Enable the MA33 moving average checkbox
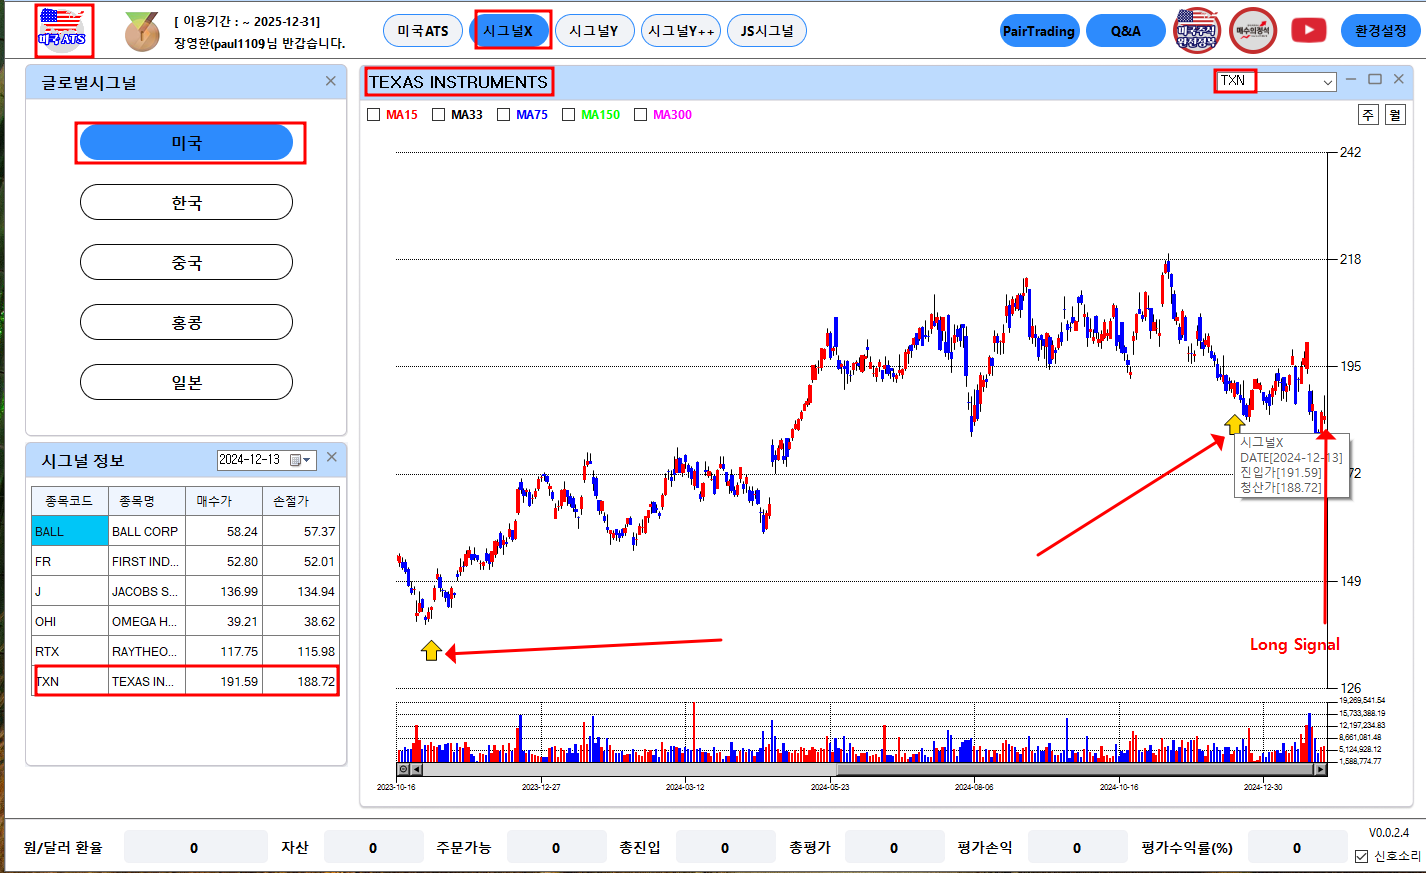The height and width of the screenshot is (873, 1426). pos(439,115)
